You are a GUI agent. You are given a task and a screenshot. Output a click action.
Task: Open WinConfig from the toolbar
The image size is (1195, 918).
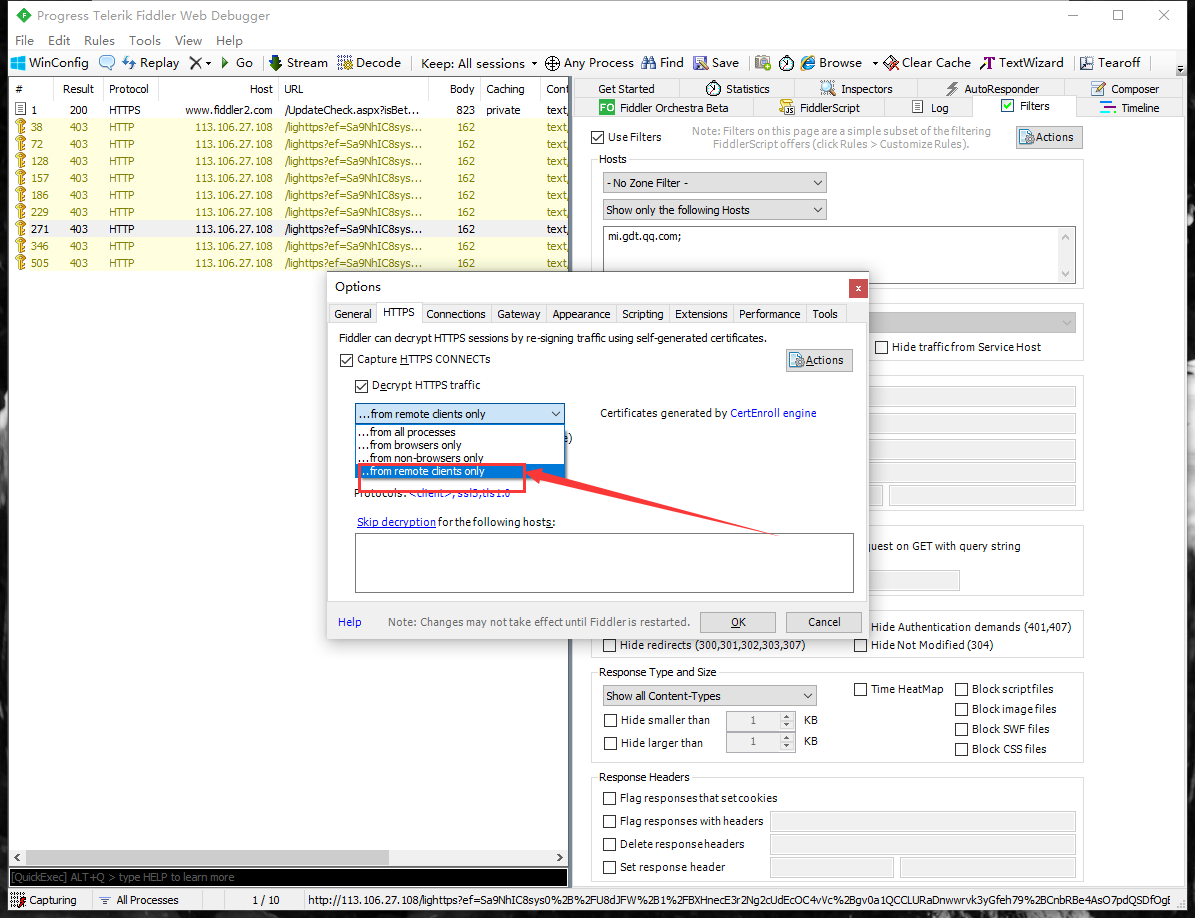(50, 63)
